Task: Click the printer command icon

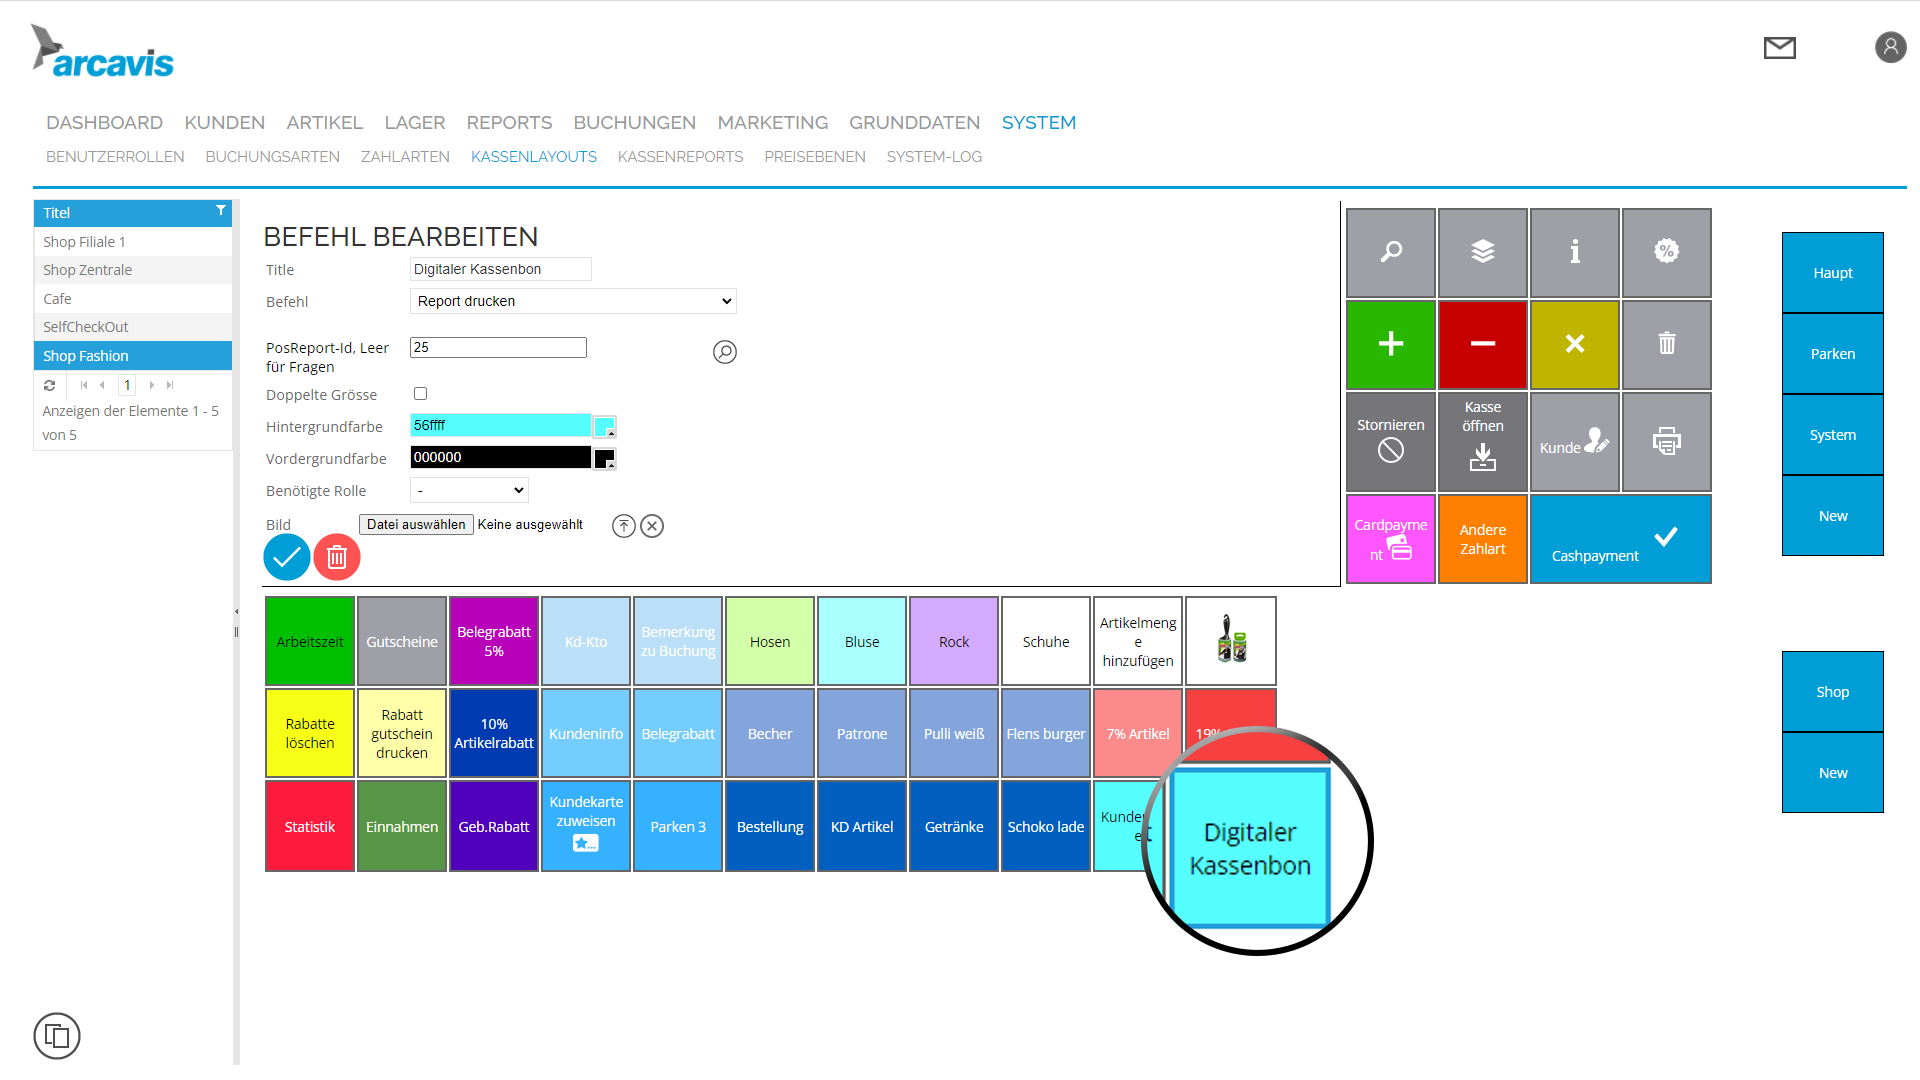Action: (1666, 441)
